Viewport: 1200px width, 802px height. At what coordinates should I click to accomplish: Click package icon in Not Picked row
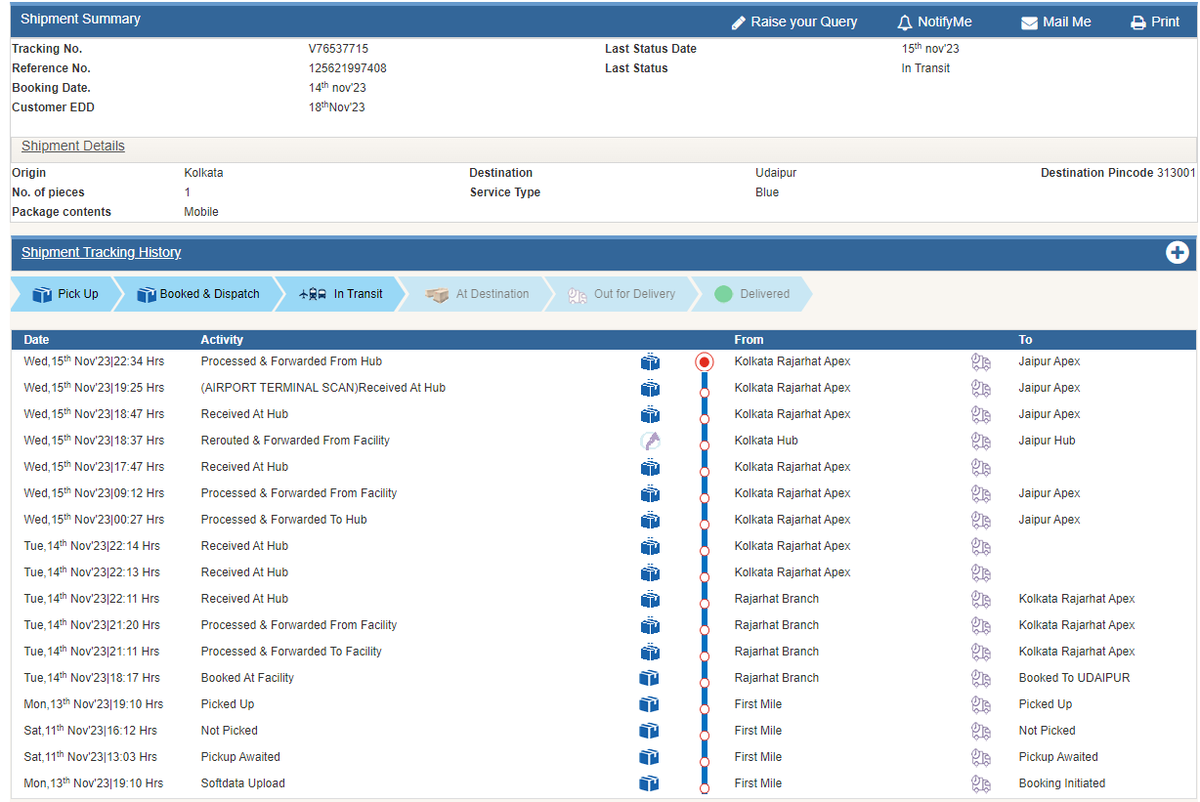[650, 731]
